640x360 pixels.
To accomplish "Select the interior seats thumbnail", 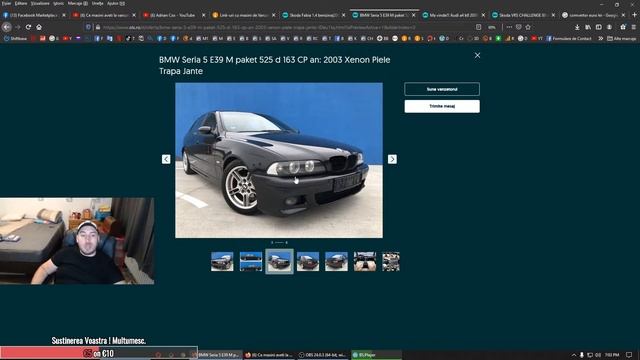I will click(x=365, y=262).
